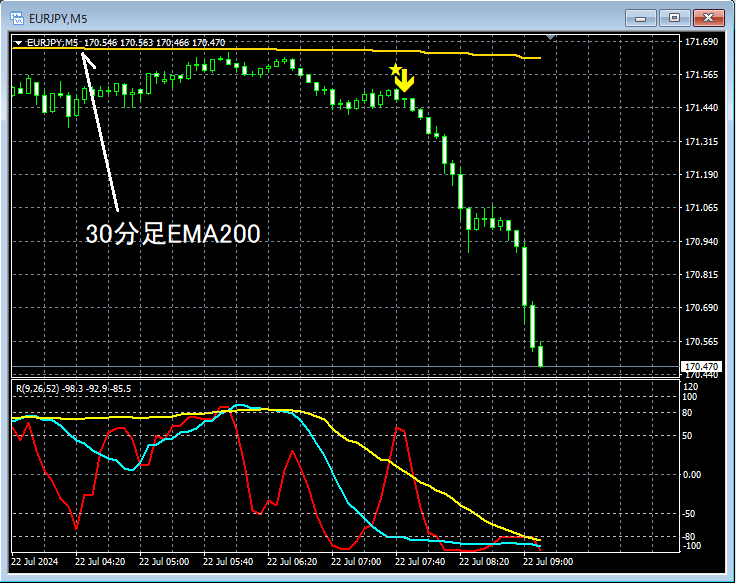737x583 pixels.
Task: Click the 171.315 price scale value
Action: pos(701,142)
